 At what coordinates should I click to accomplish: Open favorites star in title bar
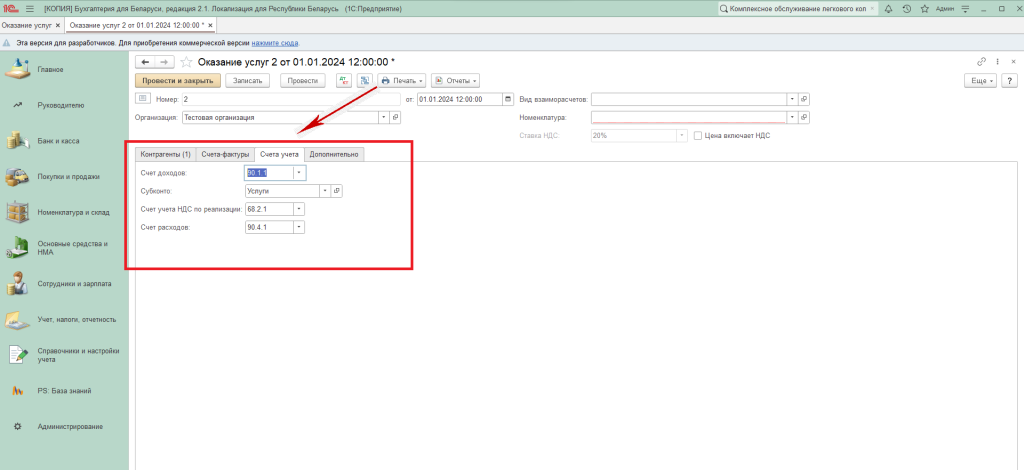pyautogui.click(x=924, y=8)
